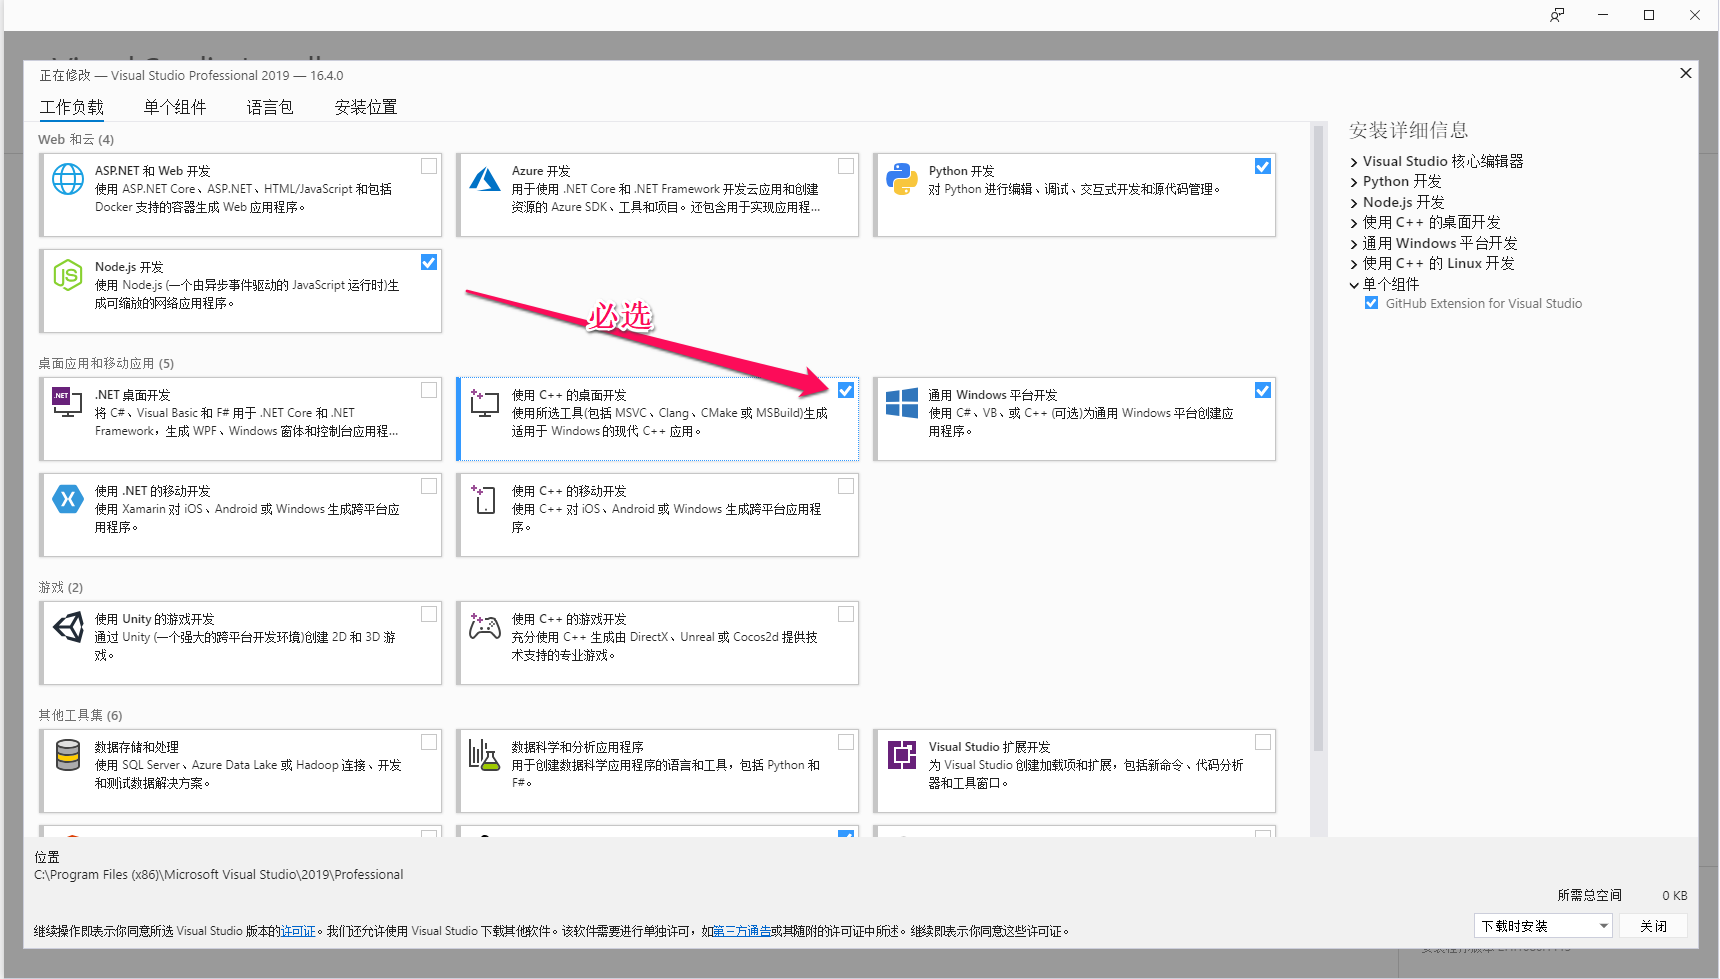Expand 使用 C++ 的 Linux 开发 details
The image size is (1720, 979).
click(1354, 264)
